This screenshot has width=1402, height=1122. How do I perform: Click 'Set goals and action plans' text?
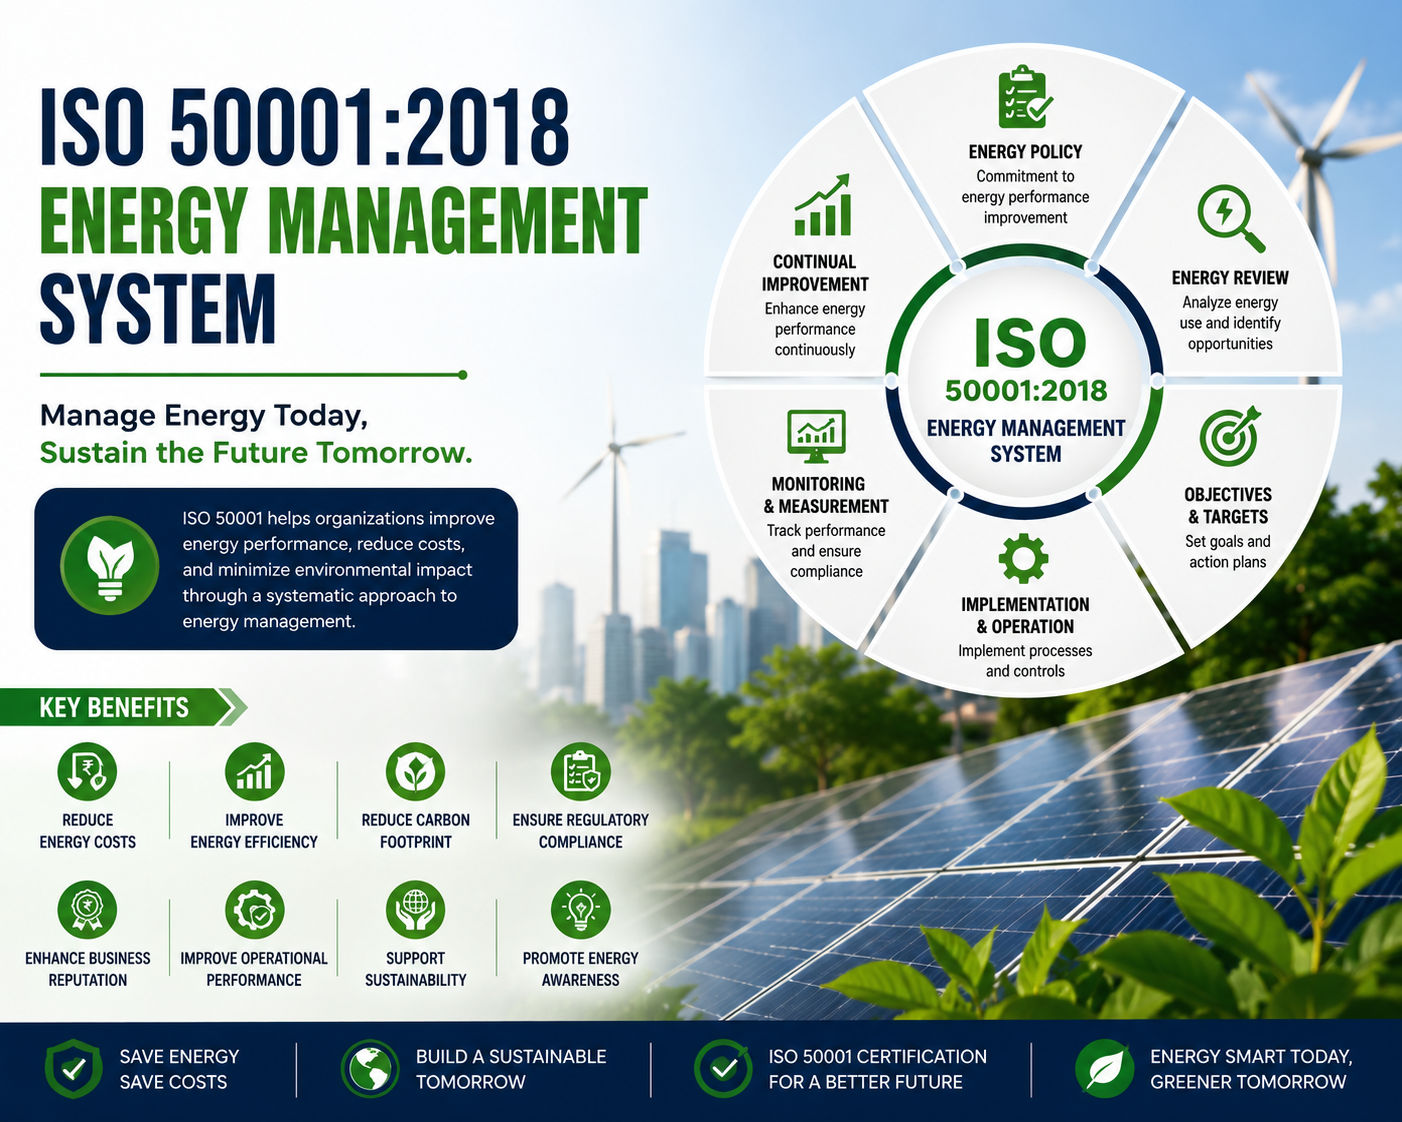pos(1228,552)
